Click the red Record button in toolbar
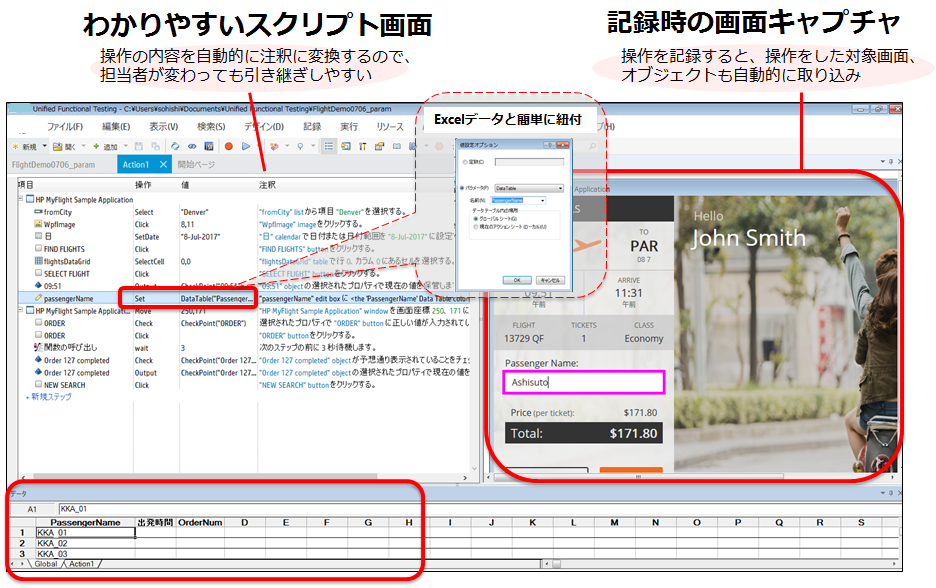Screen dimensions: 936x588 click(x=228, y=146)
